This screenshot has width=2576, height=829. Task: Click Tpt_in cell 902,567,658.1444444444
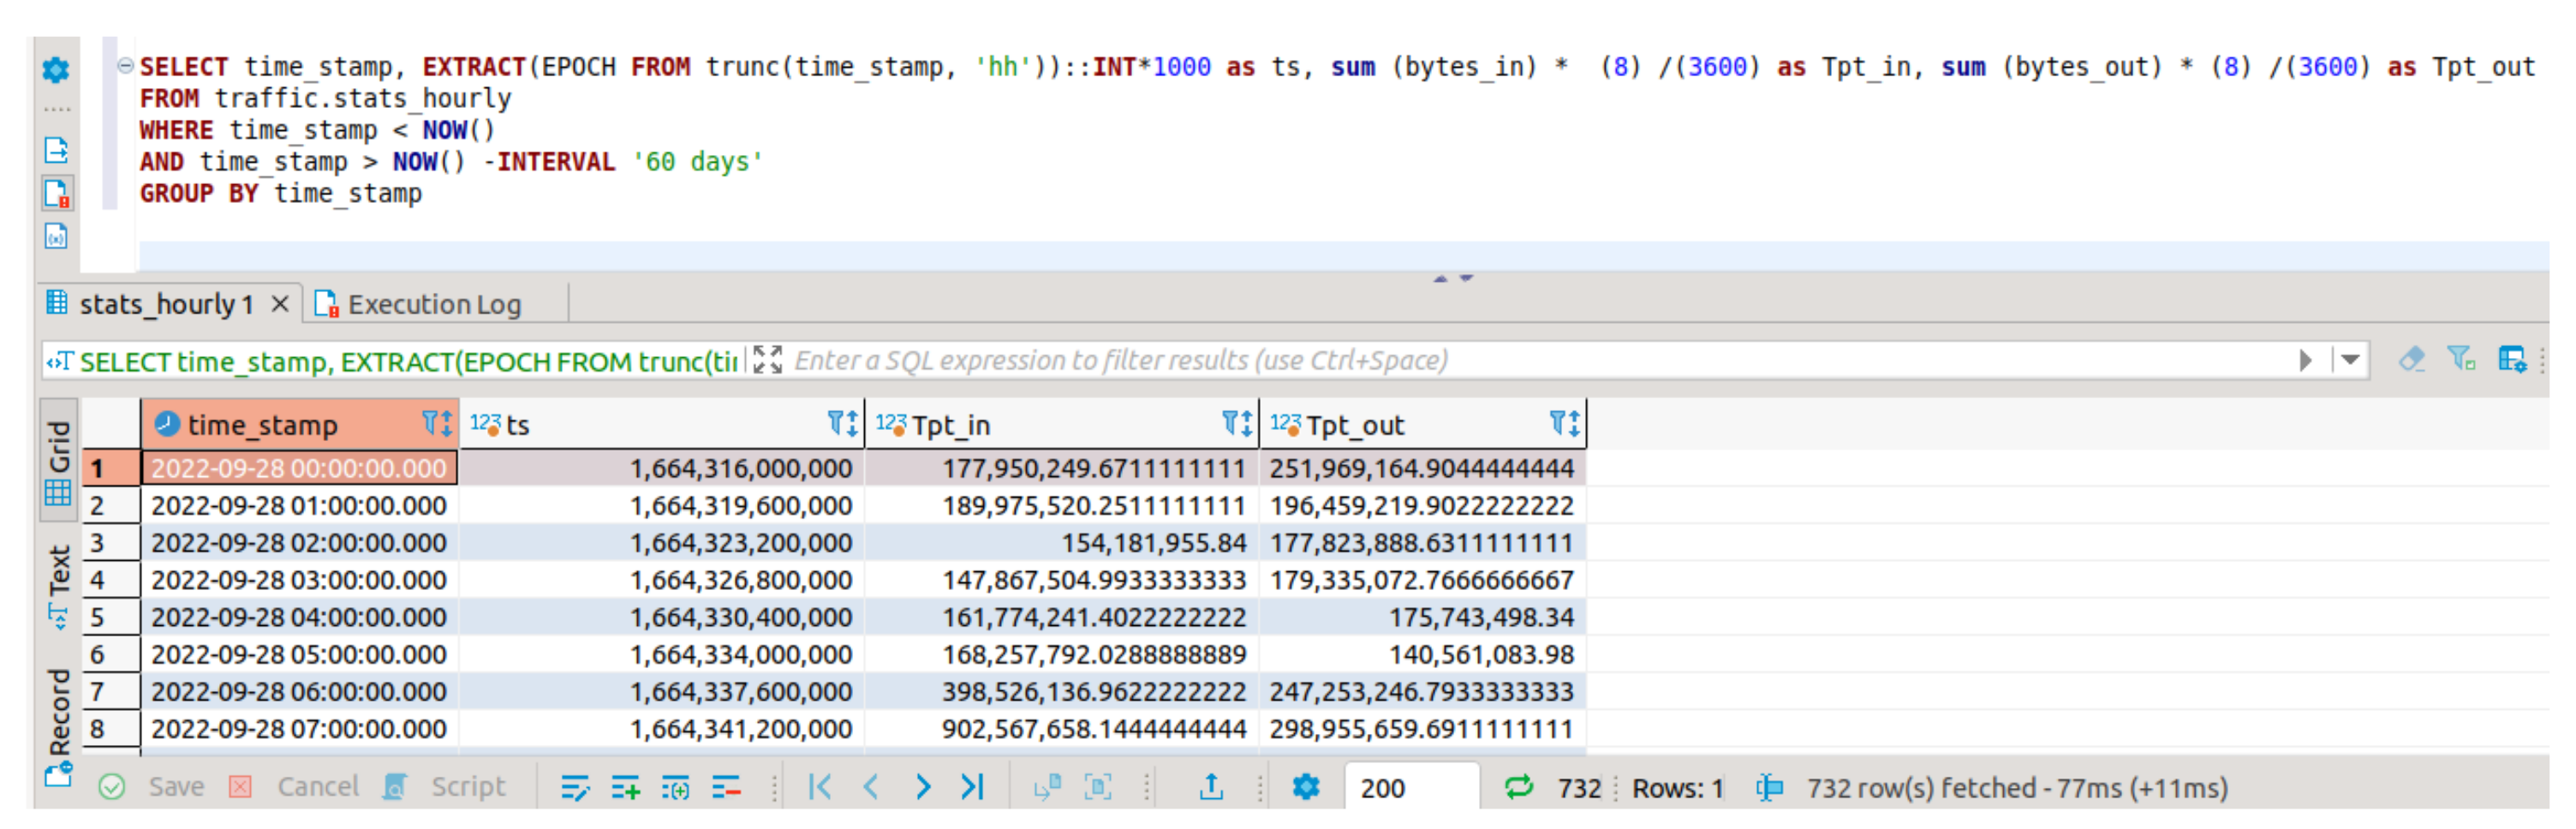1061,728
